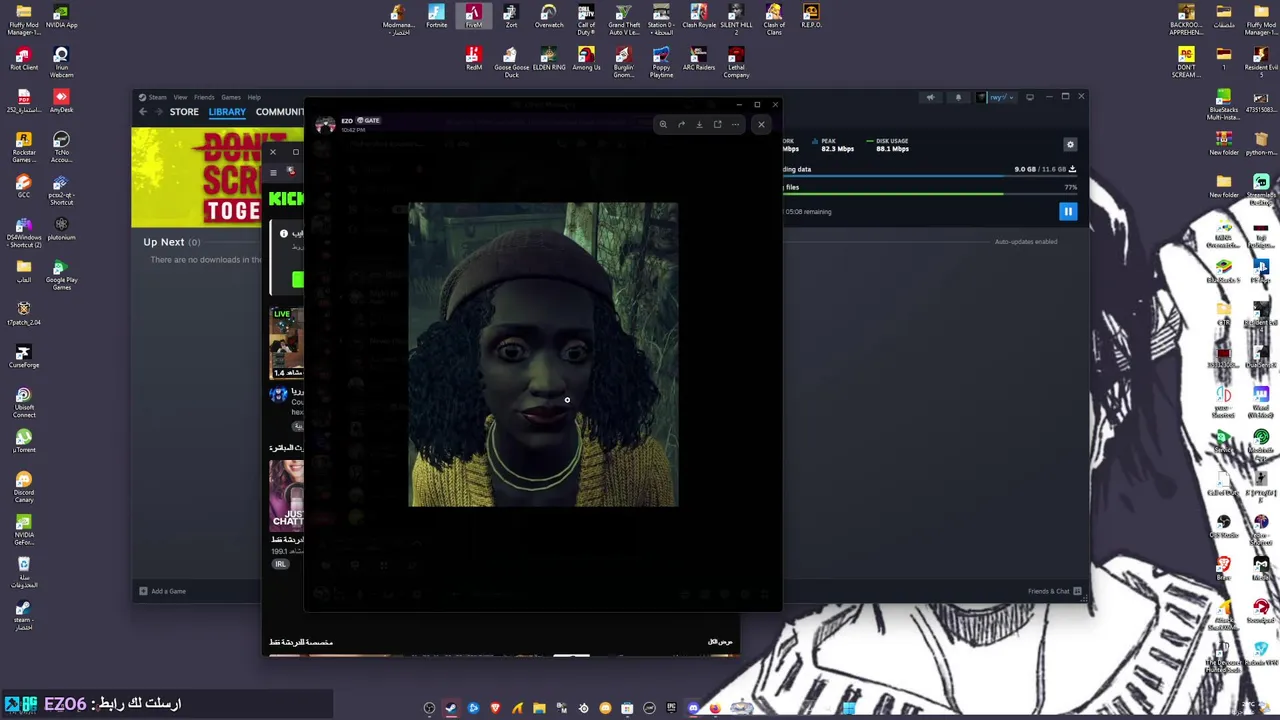Zoom the Discord image viewer picture
The height and width of the screenshot is (720, 1280).
click(662, 124)
